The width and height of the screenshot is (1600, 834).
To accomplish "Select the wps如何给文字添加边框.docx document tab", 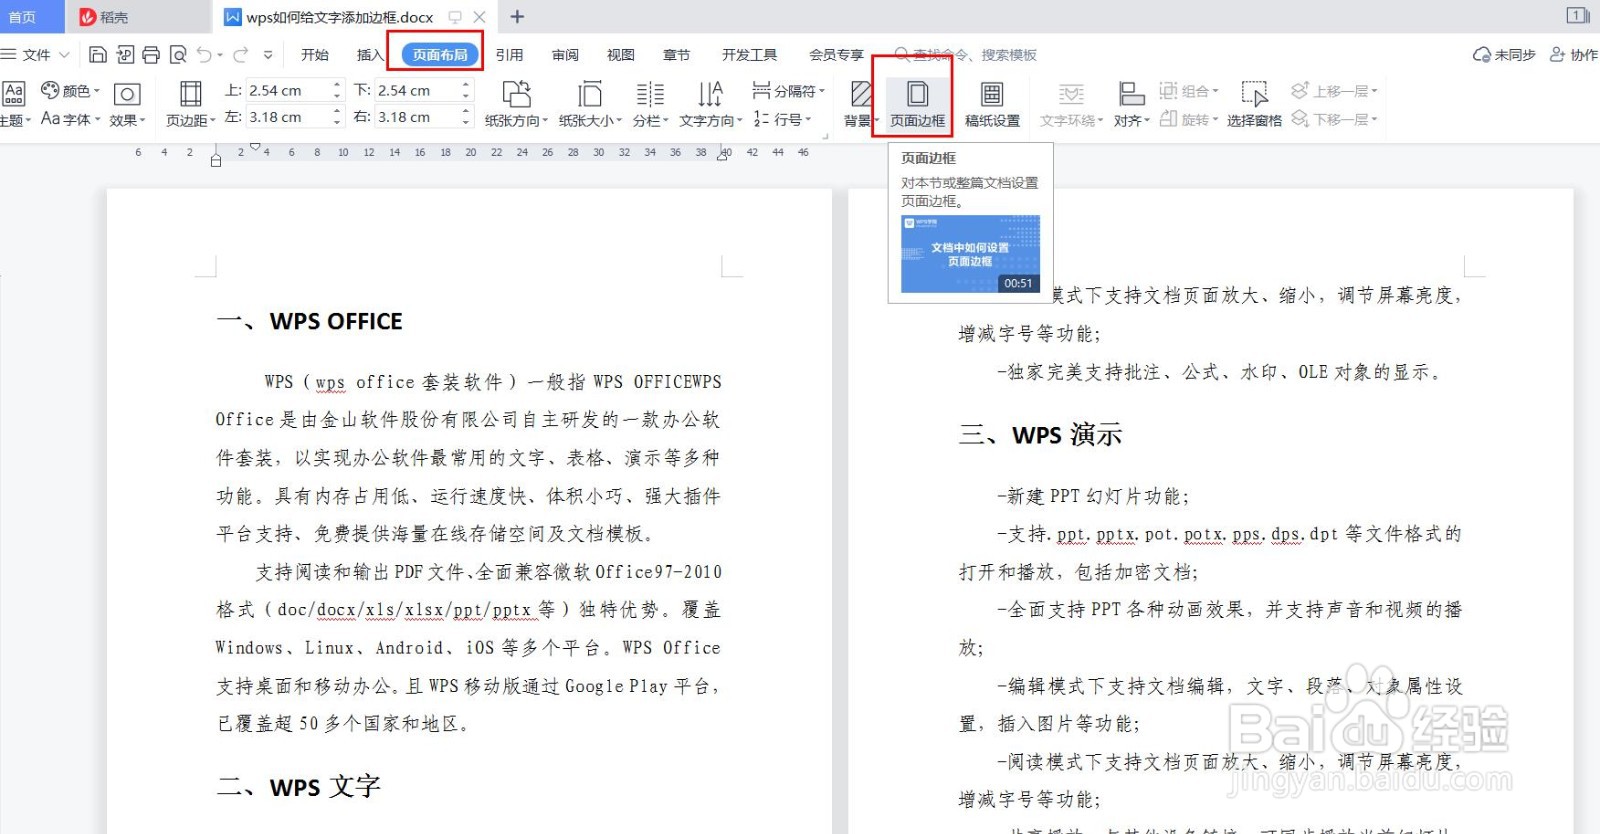I will tap(340, 17).
